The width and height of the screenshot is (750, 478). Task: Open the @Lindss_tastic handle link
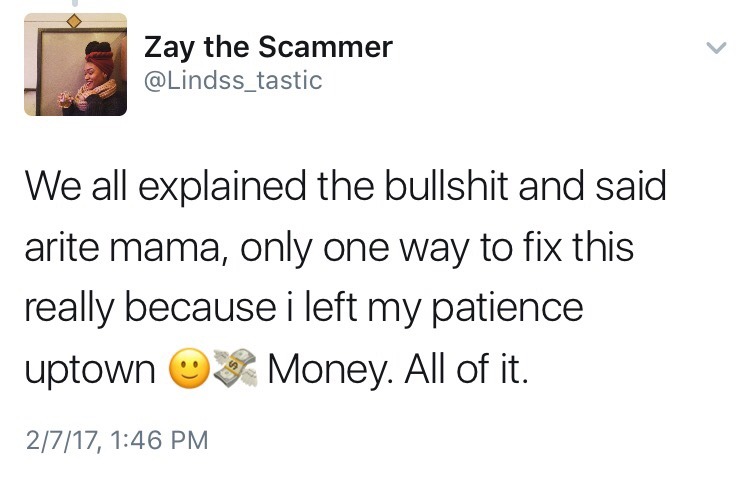[x=233, y=80]
